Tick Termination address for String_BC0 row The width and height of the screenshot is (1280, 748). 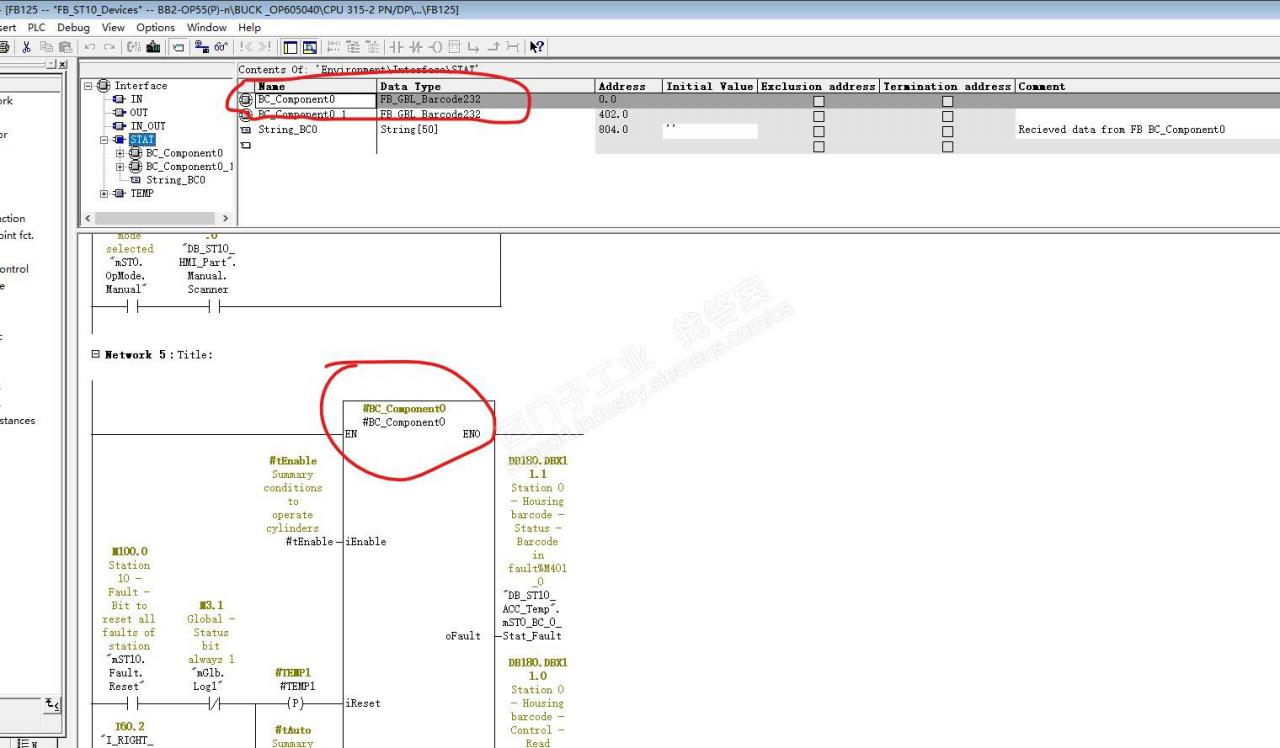point(947,131)
